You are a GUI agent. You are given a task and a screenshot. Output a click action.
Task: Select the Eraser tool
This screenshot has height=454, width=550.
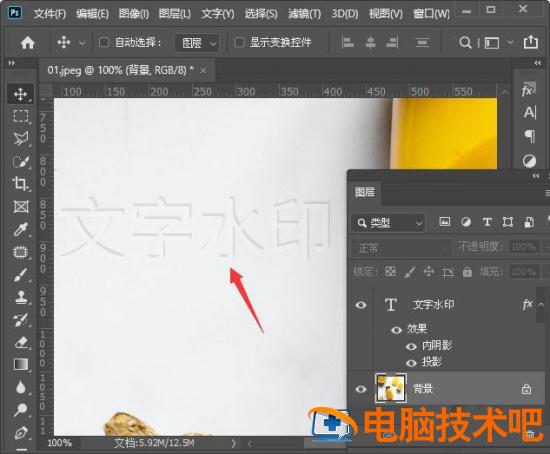[21, 342]
